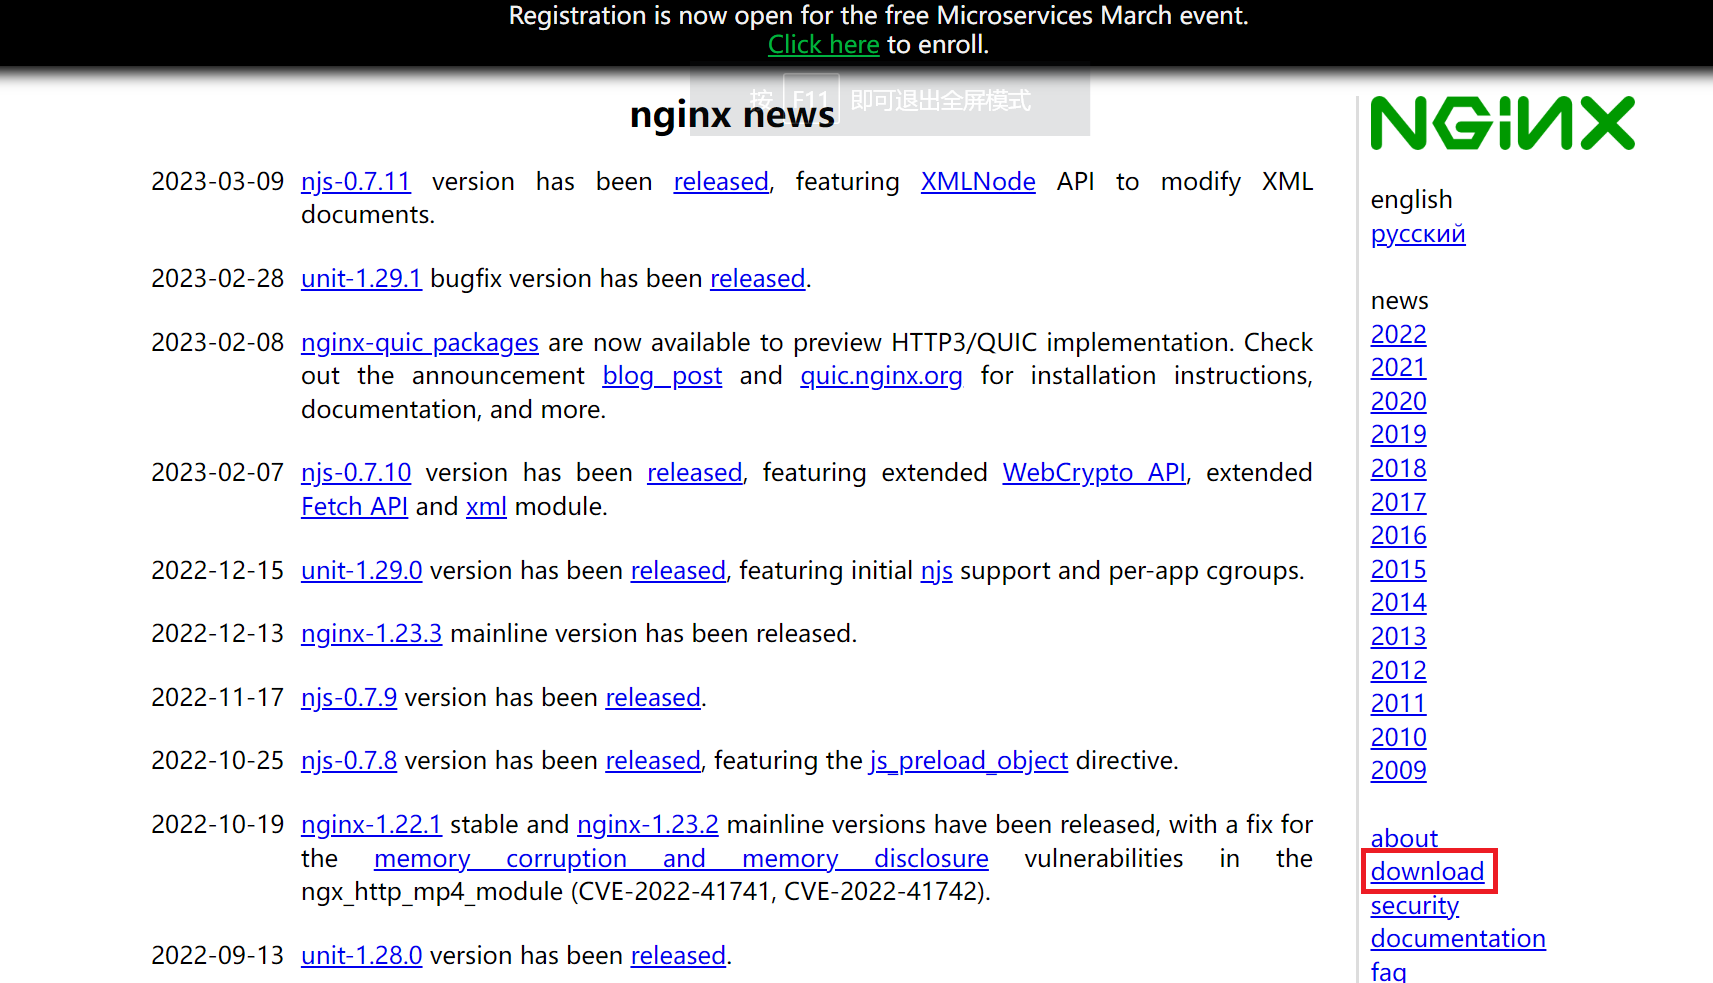Open nginx-quic packages link
This screenshot has height=983, width=1713.
pyautogui.click(x=420, y=343)
